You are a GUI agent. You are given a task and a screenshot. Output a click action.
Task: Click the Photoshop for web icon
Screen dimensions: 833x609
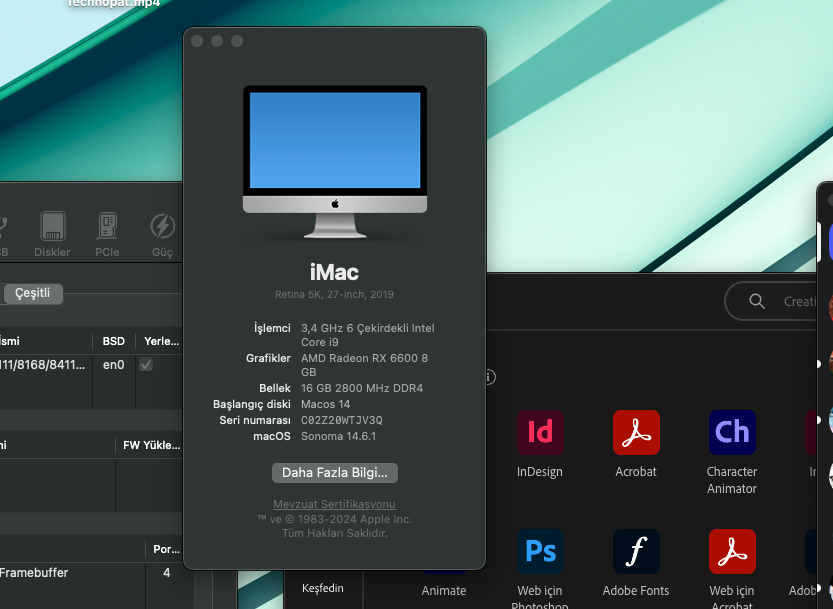(x=539, y=552)
